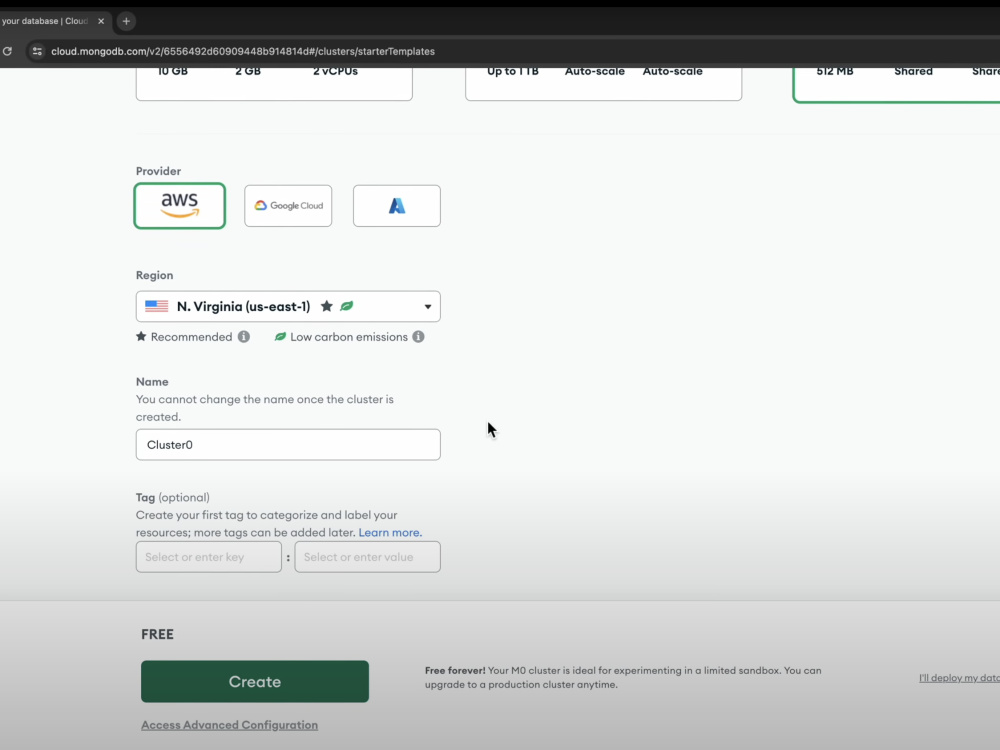Select the 'your database | Cloud' tab
The width and height of the screenshot is (1000, 750).
[54, 21]
